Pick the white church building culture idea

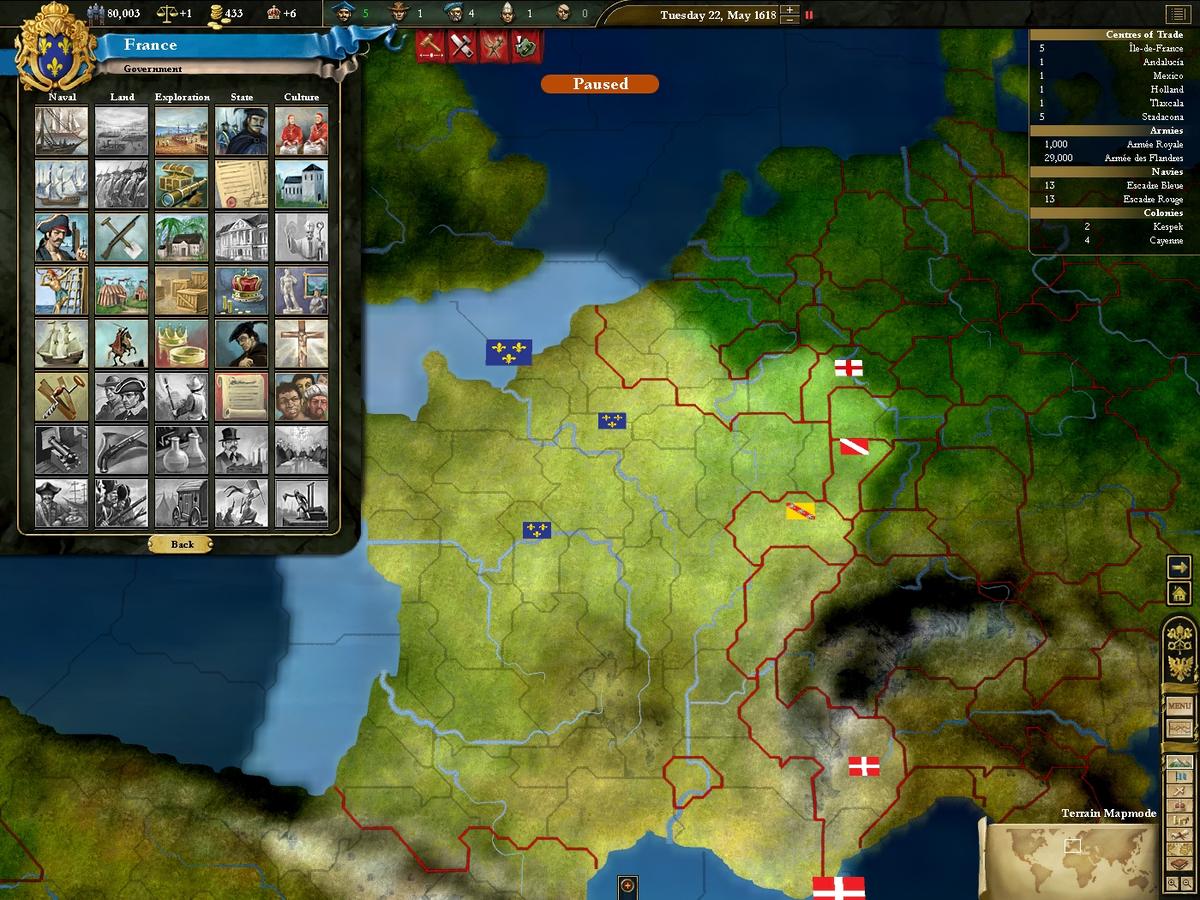301,184
